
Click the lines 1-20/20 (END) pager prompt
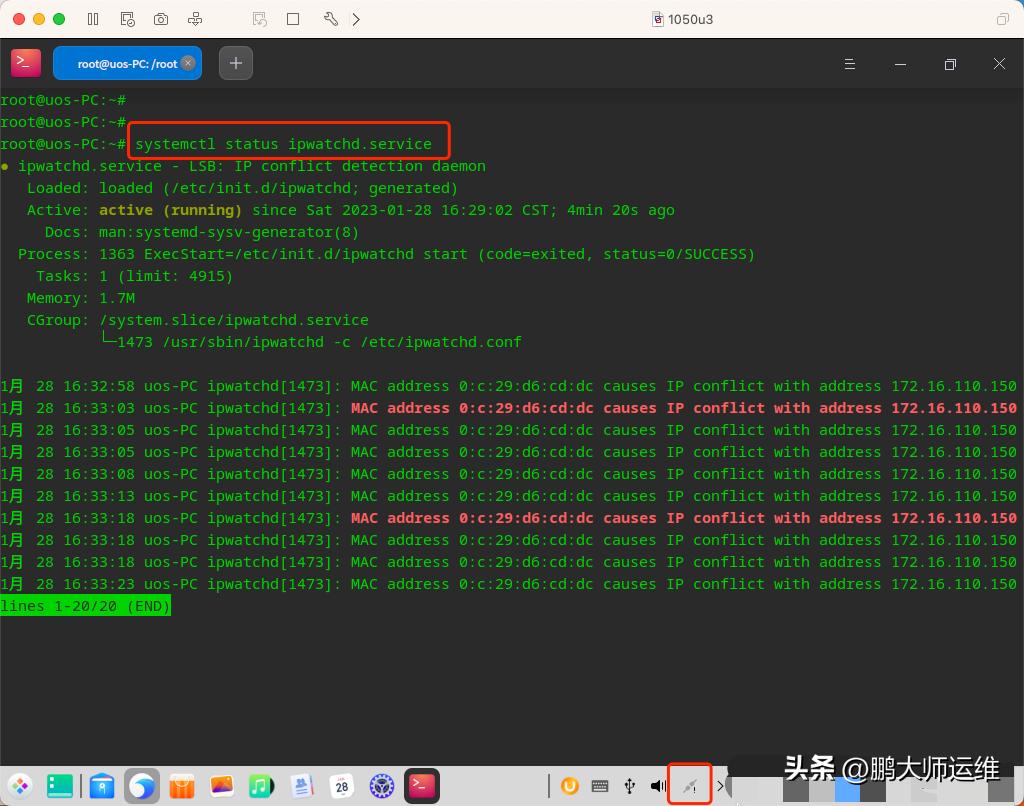click(x=85, y=606)
